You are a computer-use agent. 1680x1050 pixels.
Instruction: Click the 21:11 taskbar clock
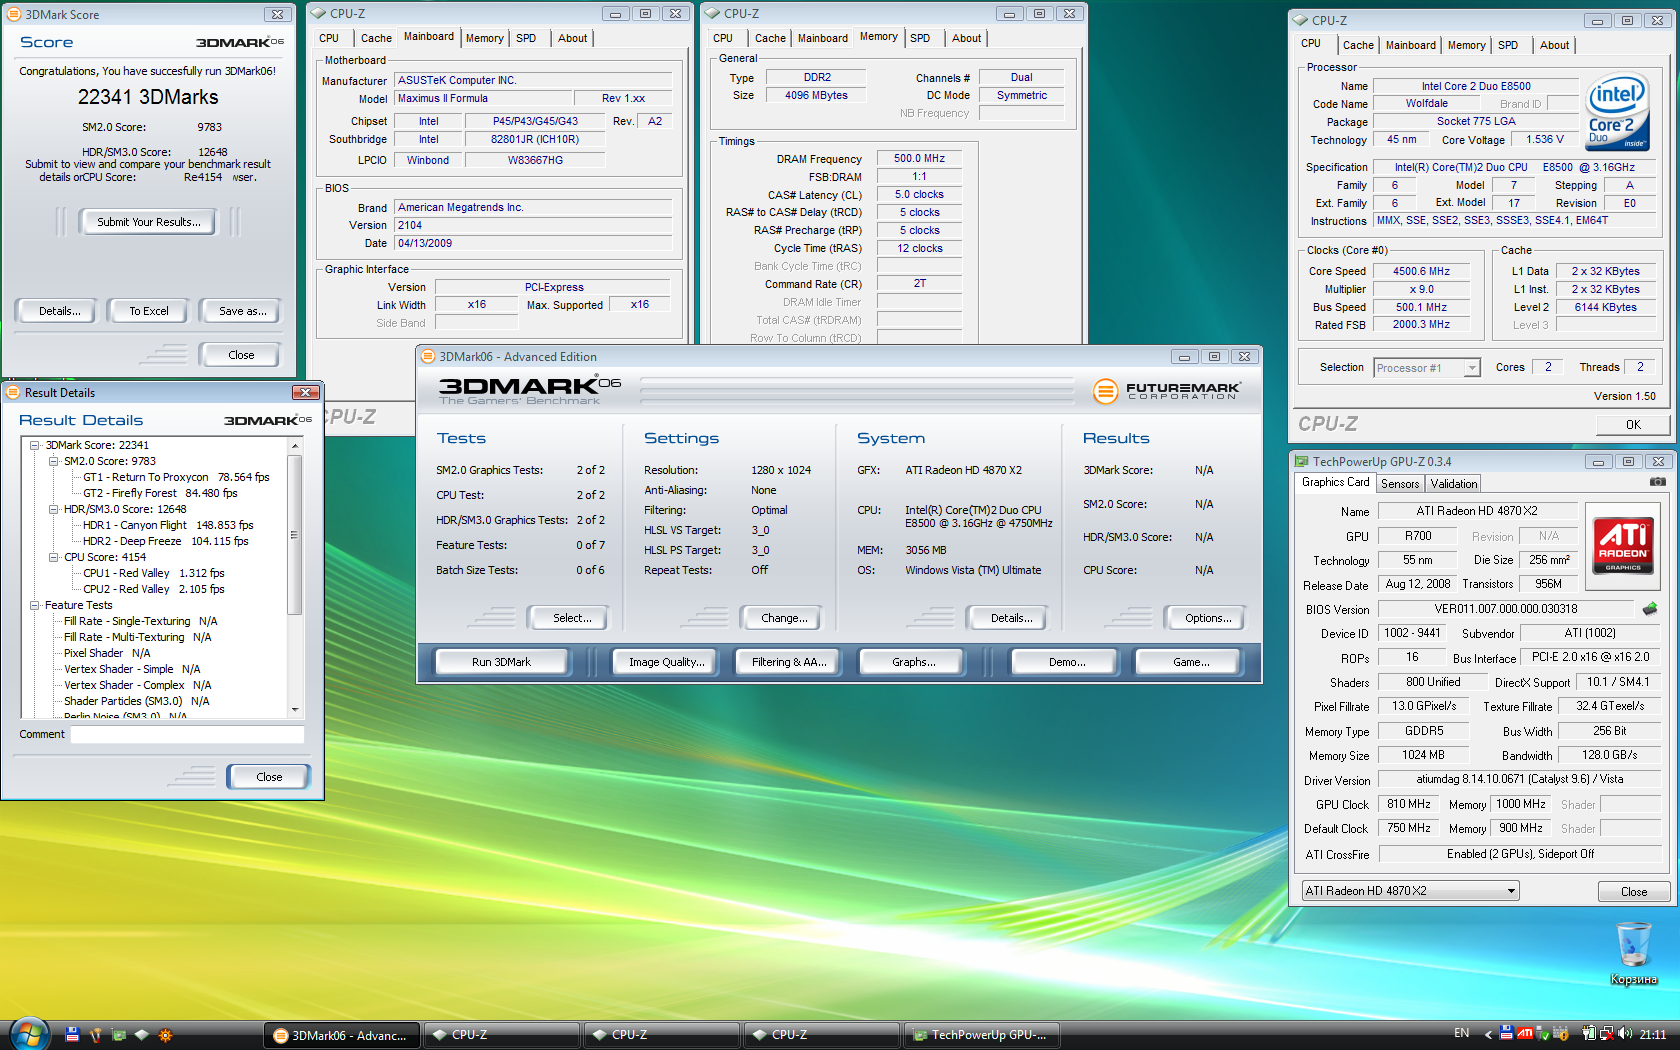coord(1653,1034)
